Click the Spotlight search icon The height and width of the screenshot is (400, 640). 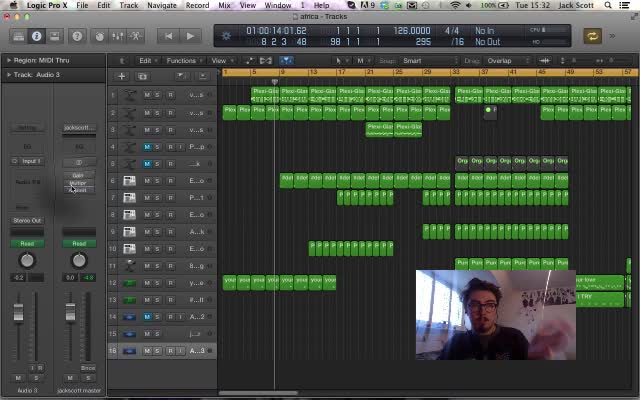[608, 5]
